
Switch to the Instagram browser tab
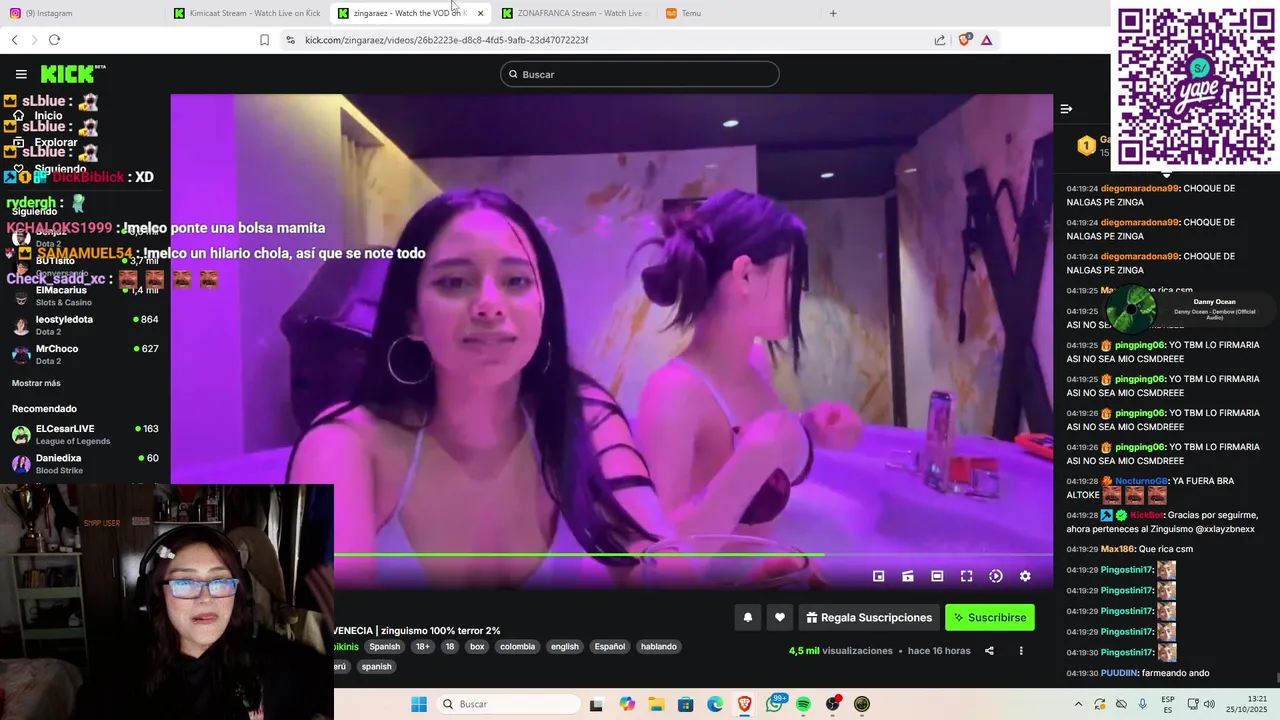point(80,13)
